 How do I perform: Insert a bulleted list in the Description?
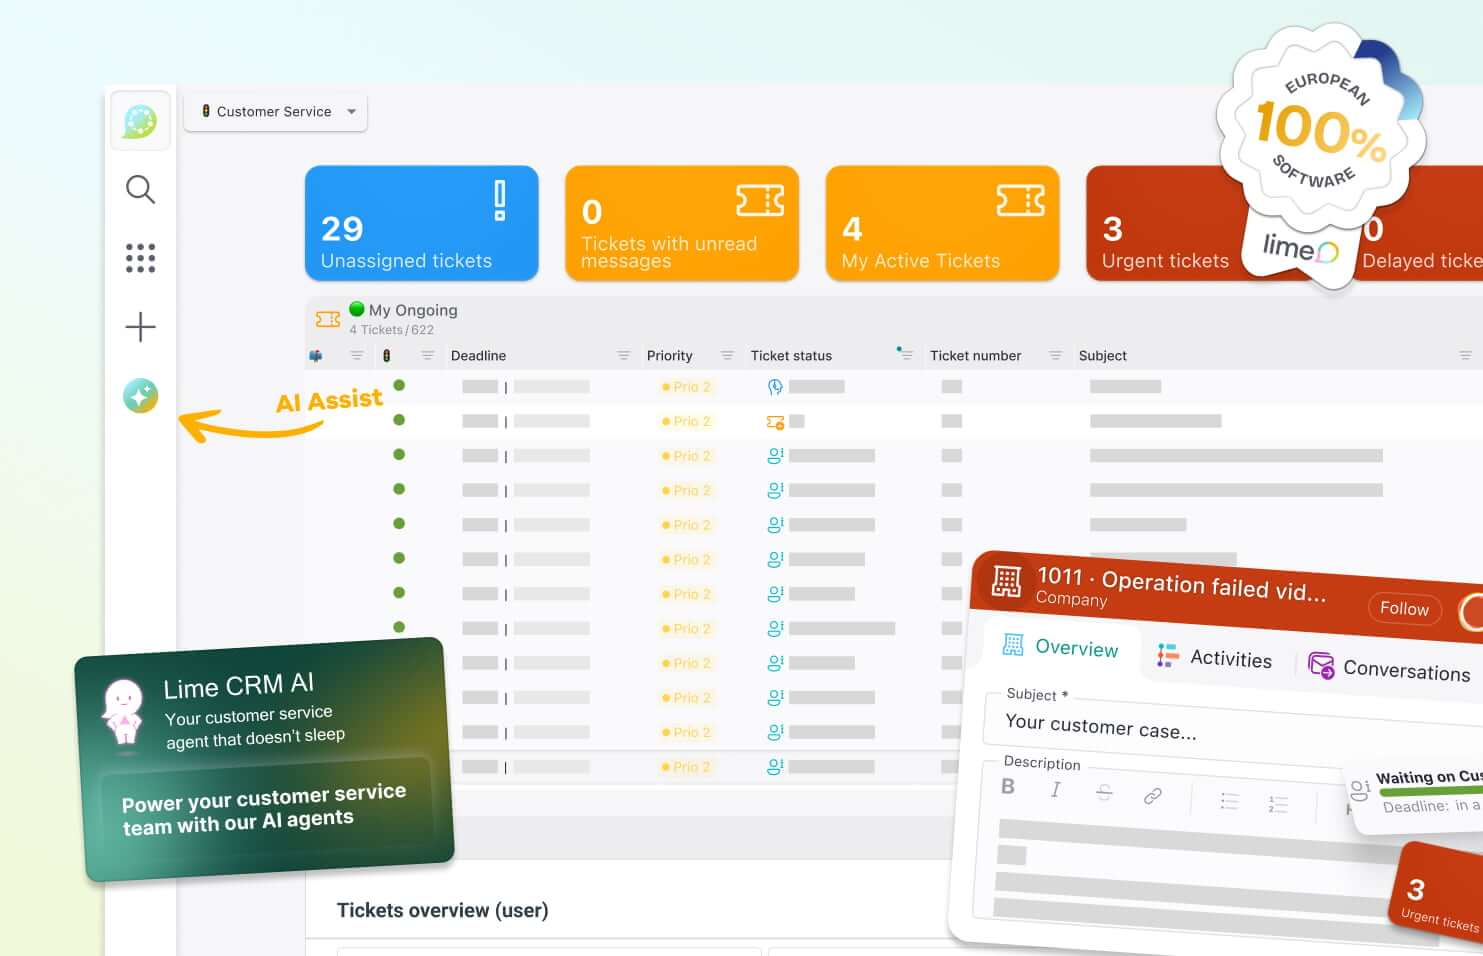click(1229, 801)
